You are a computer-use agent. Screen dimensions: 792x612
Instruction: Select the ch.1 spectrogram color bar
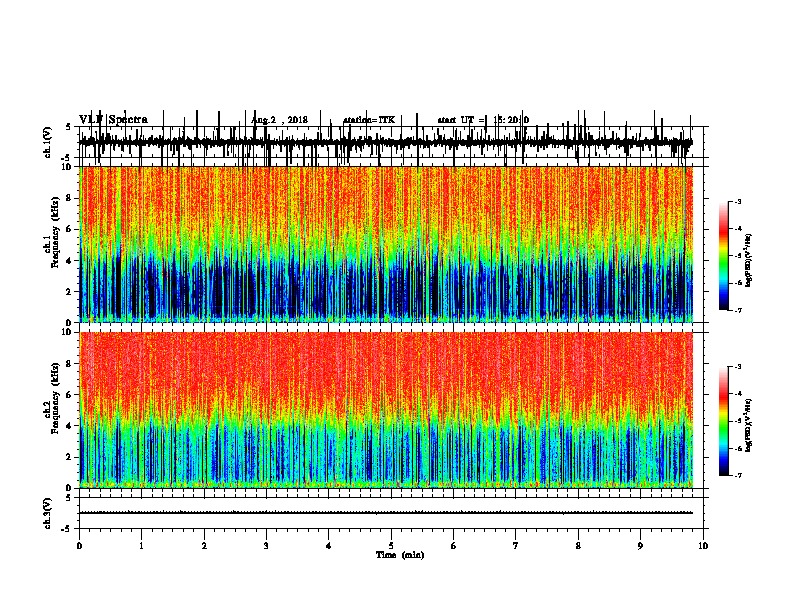point(724,256)
